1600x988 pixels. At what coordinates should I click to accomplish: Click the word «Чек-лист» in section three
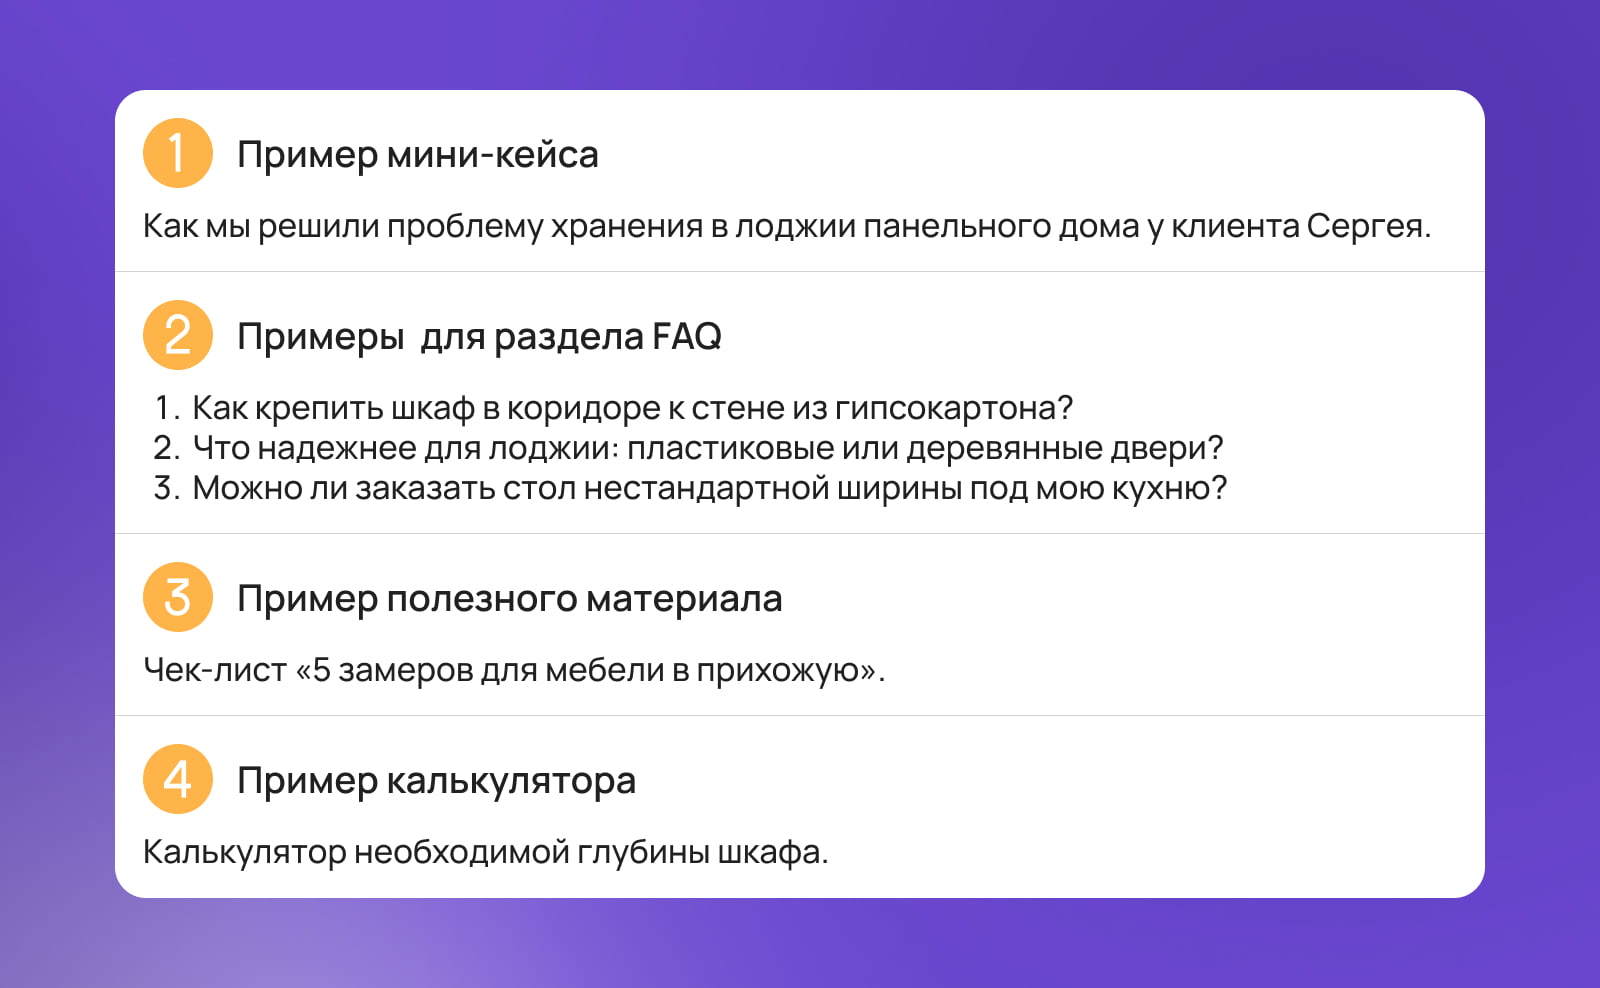(x=215, y=670)
